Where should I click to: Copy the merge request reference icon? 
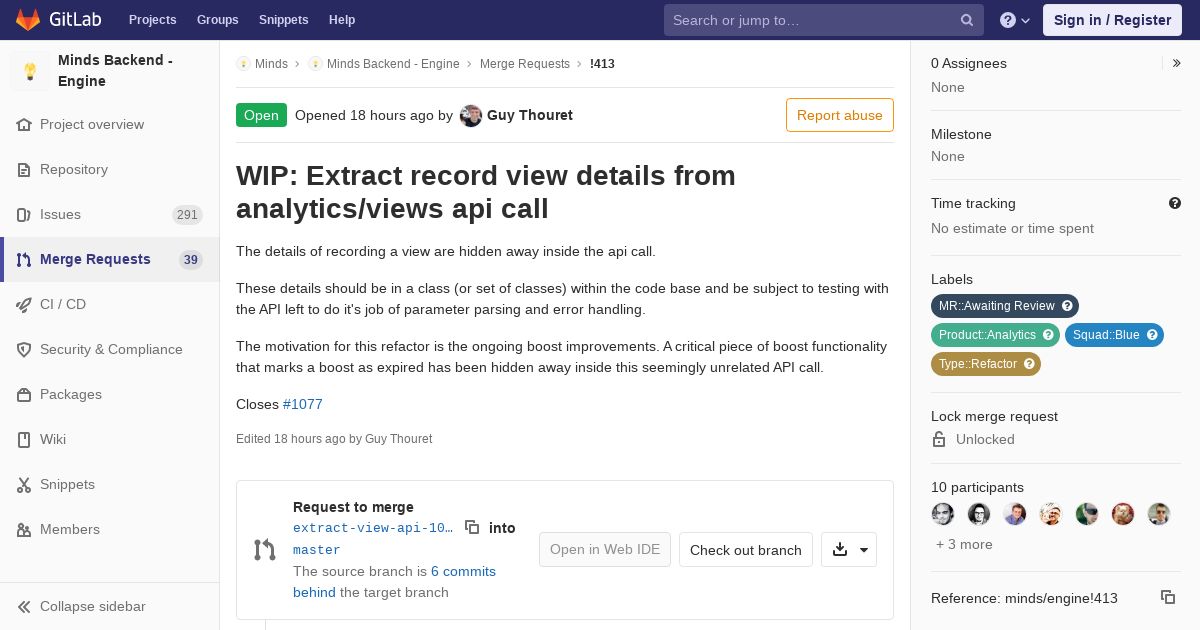(x=1167, y=597)
